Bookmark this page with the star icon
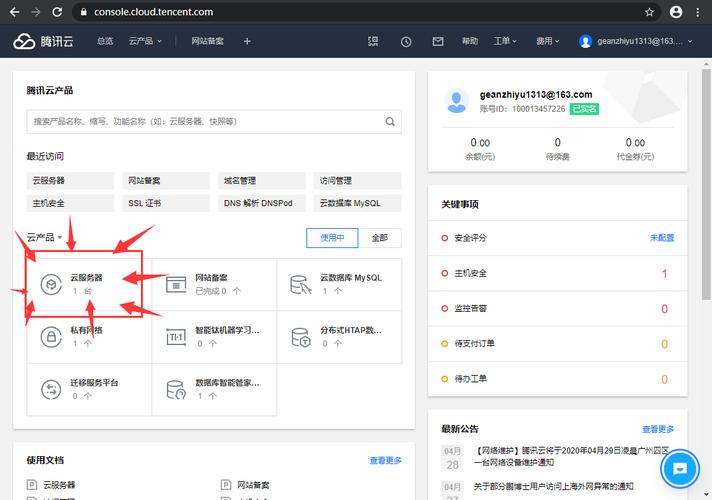 coord(649,12)
